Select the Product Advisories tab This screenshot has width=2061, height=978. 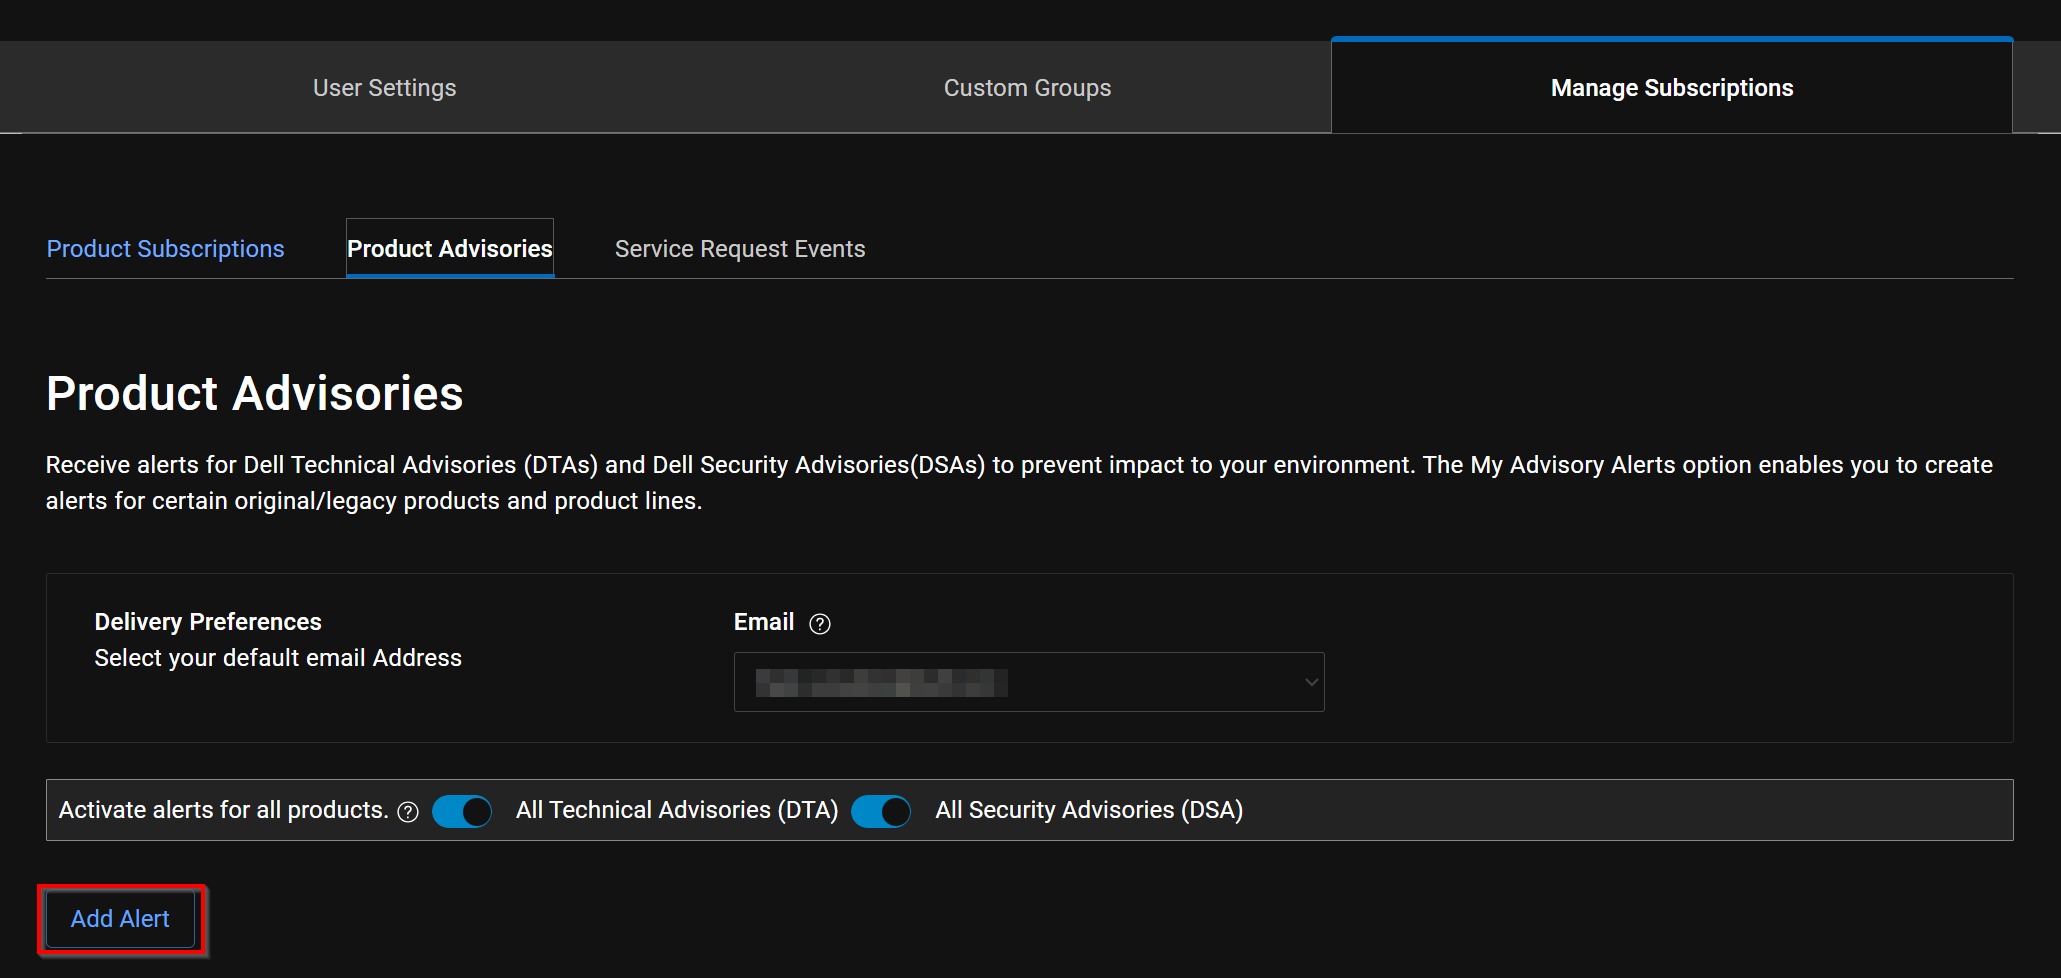pyautogui.click(x=449, y=248)
